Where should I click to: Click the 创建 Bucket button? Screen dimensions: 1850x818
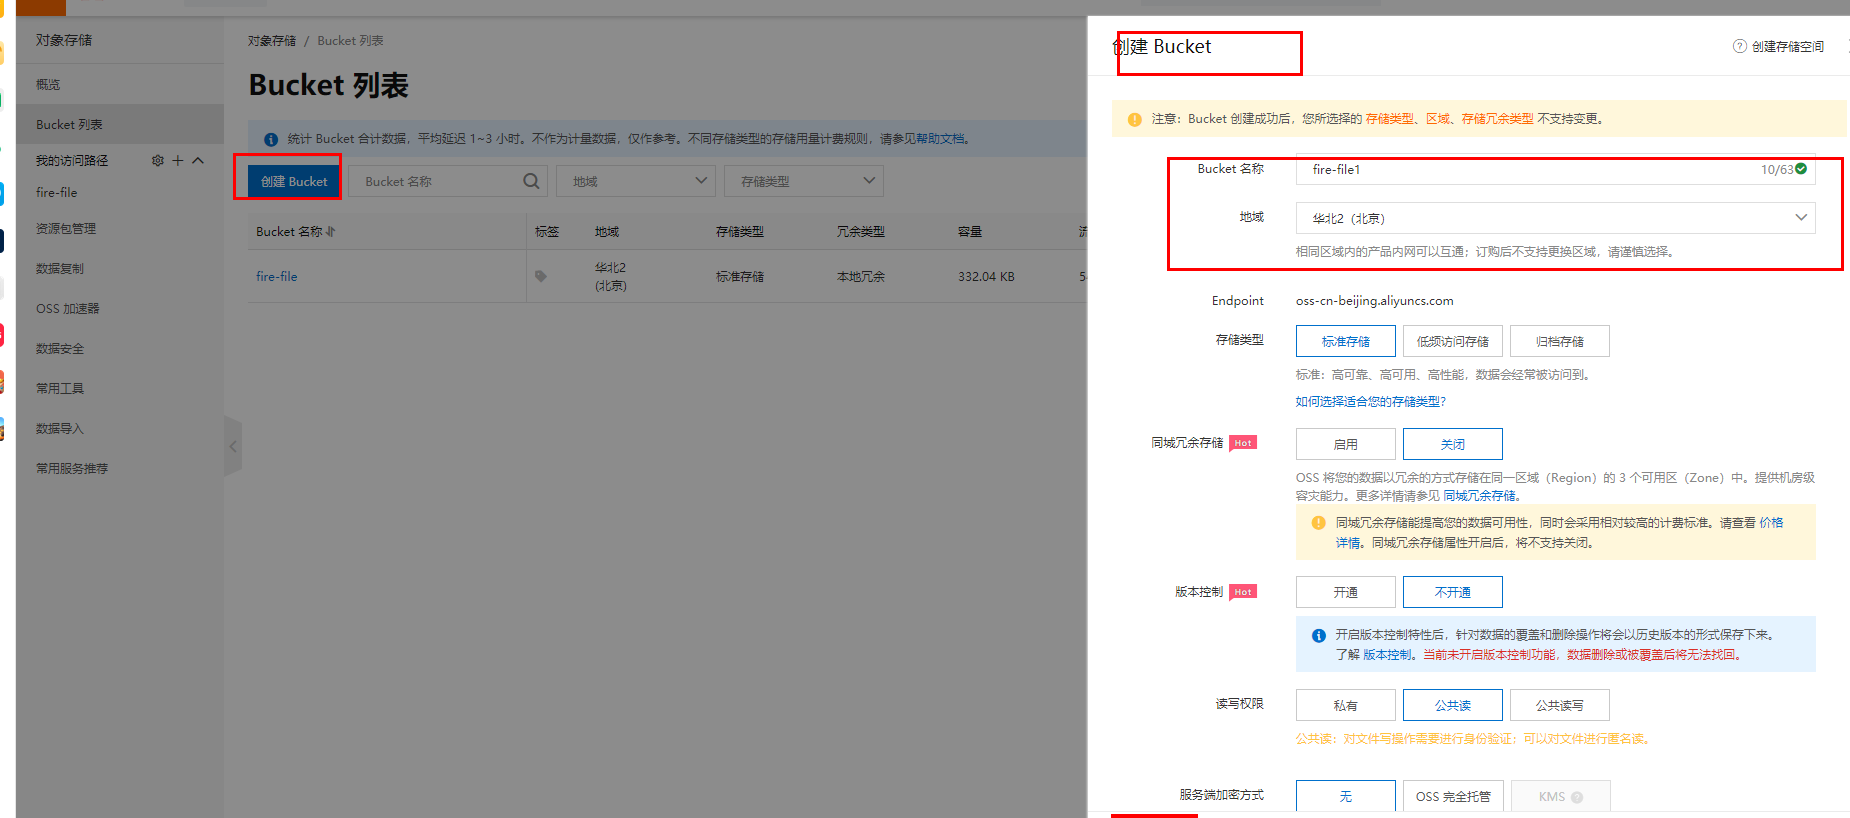pyautogui.click(x=294, y=181)
